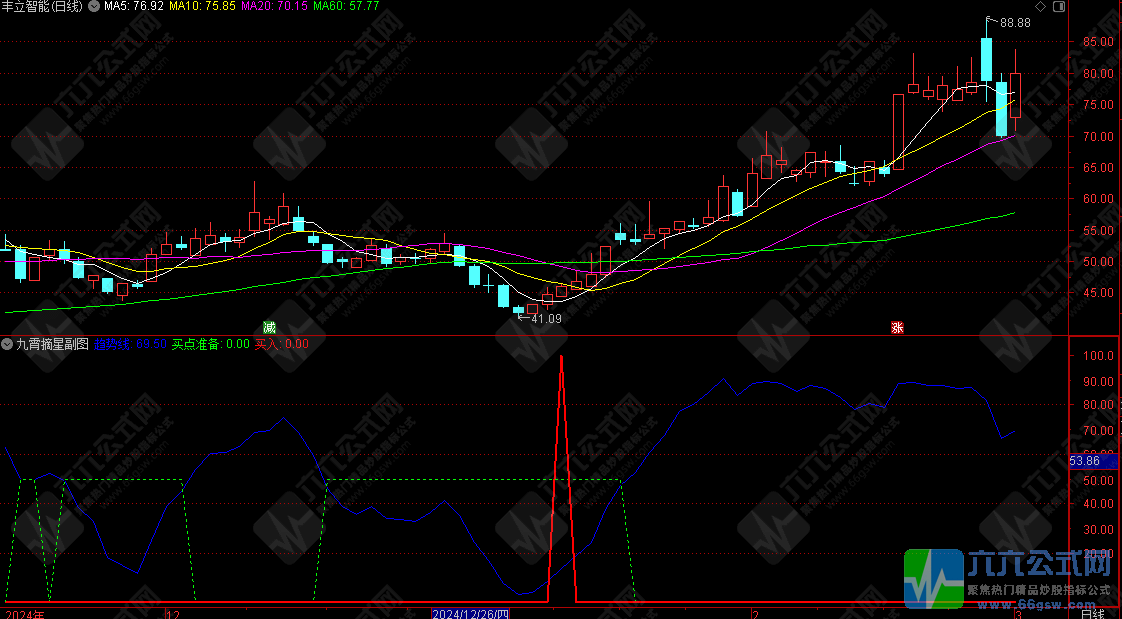Click the 88.88 high price flag
This screenshot has width=1122, height=619.
pyautogui.click(x=1014, y=22)
